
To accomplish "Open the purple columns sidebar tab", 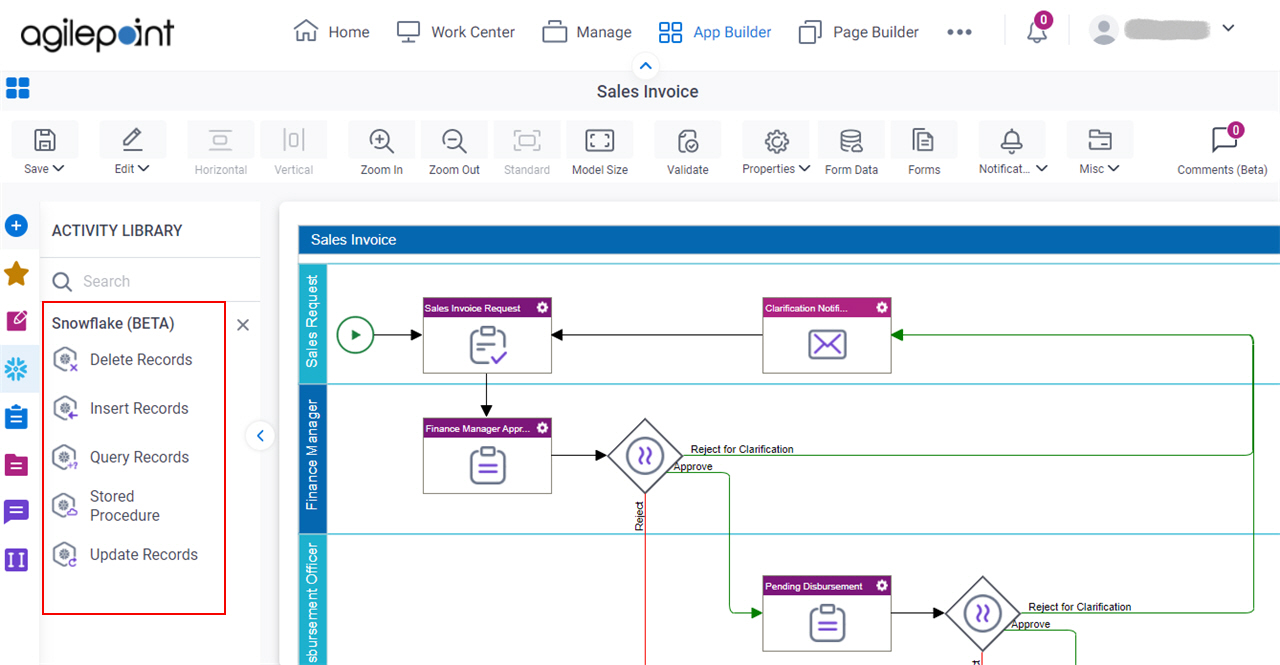I will (x=16, y=560).
